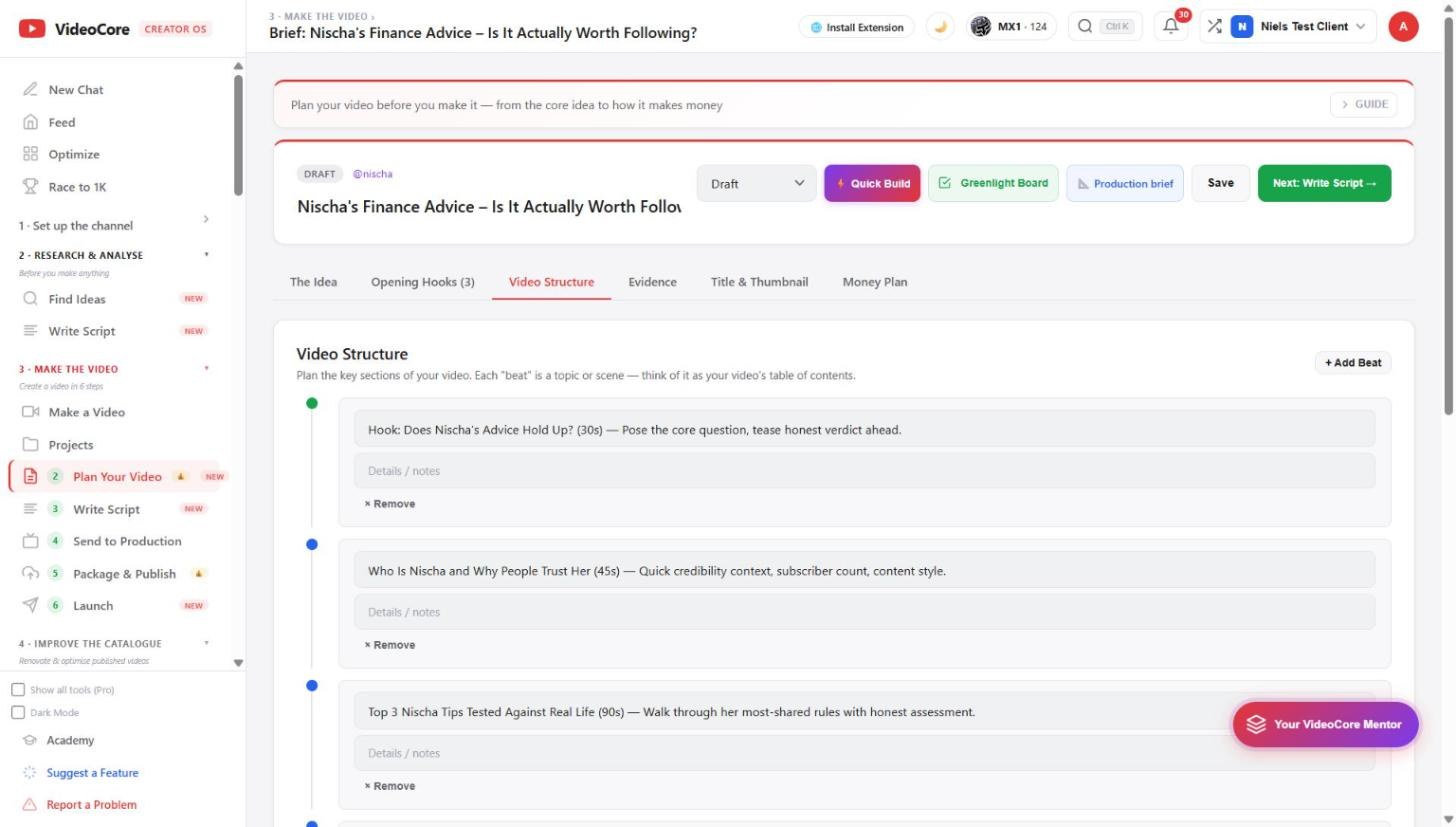Click the sidebar scrollbar thumb
This screenshot has width=1456, height=827.
[238, 135]
